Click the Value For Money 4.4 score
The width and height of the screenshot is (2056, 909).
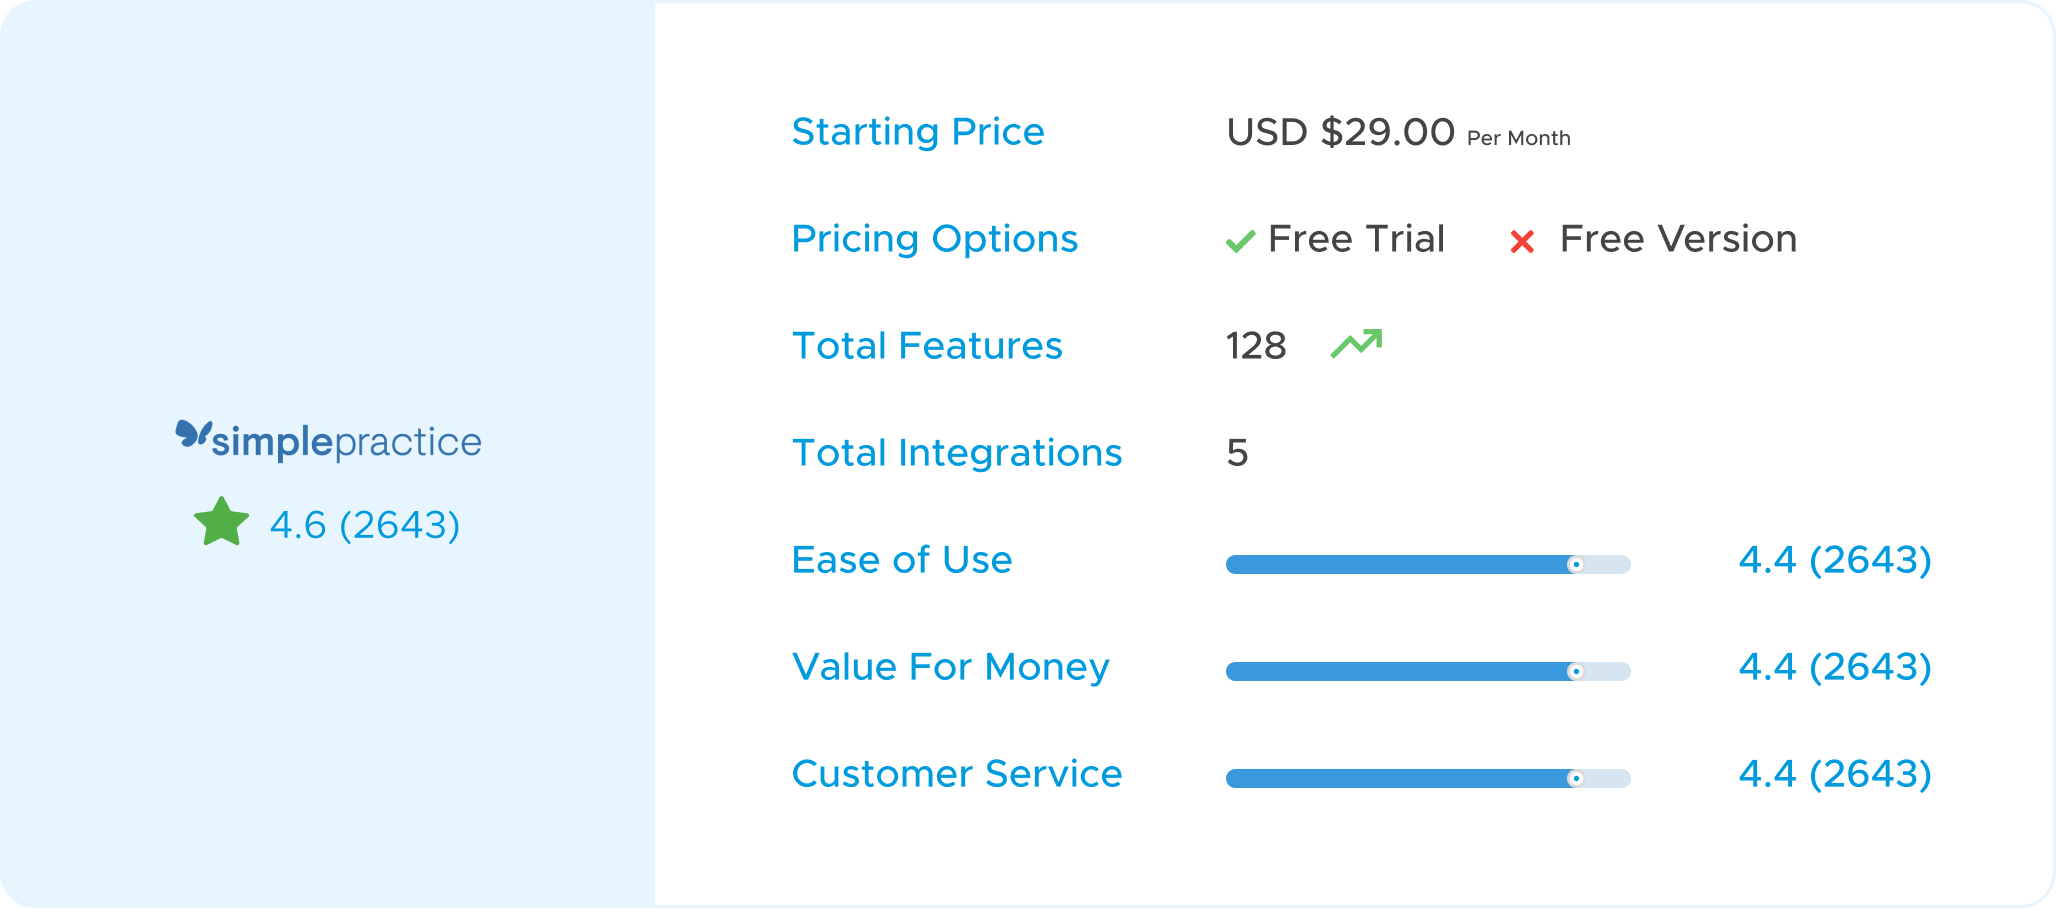pyautogui.click(x=1834, y=667)
